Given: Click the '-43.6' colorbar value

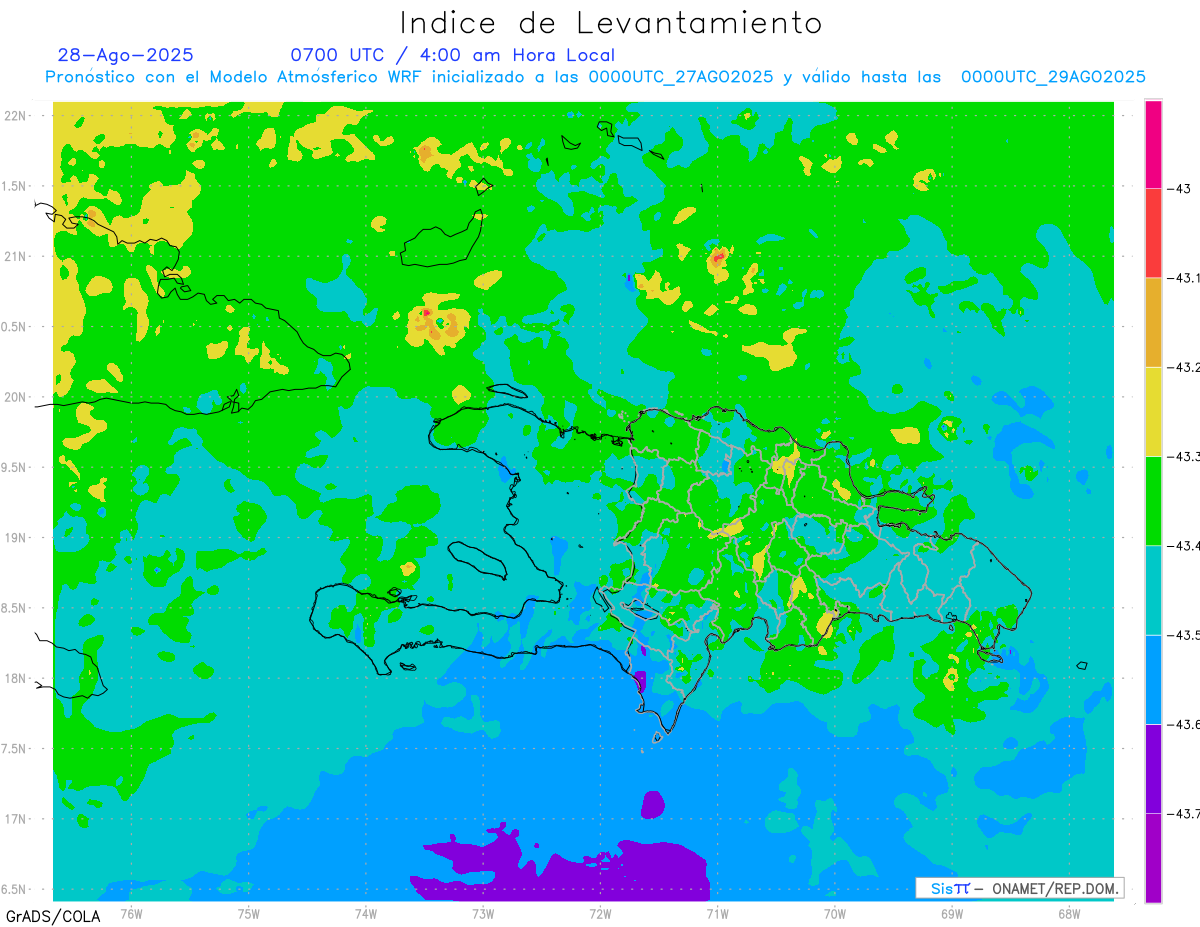Looking at the screenshot, I should coord(1184,724).
